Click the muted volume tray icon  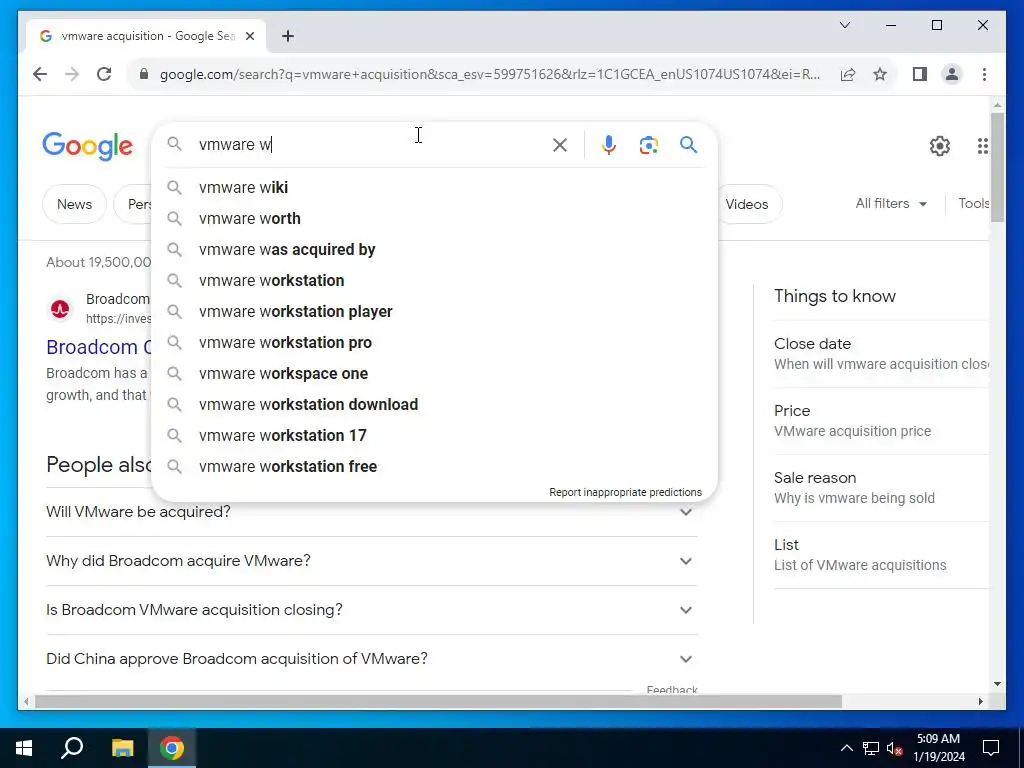point(895,748)
